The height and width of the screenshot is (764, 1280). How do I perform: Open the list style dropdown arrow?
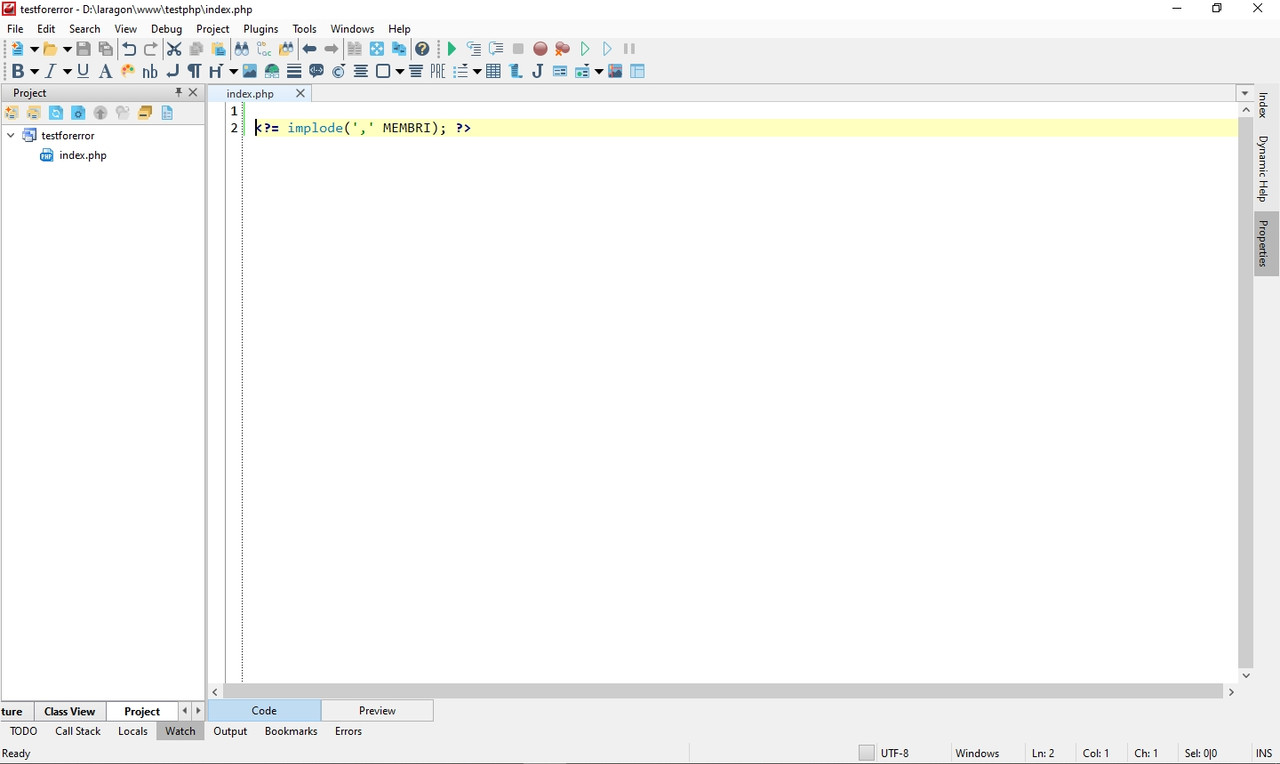[x=477, y=71]
